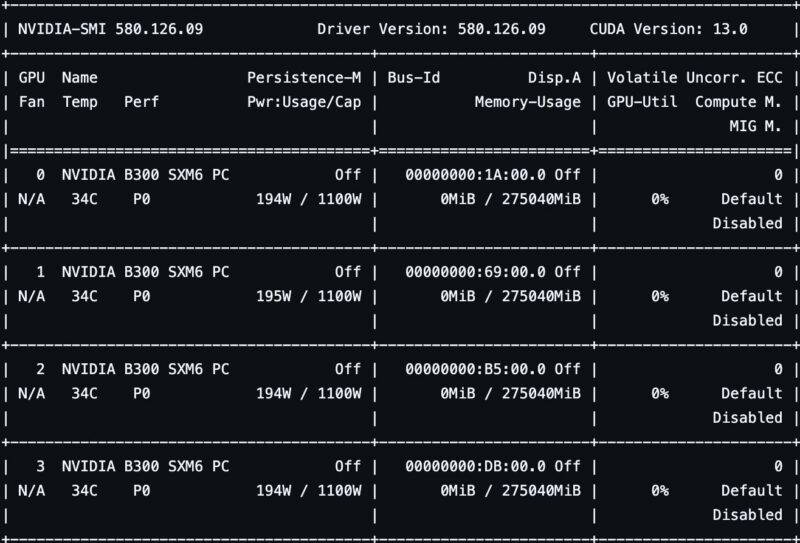
Task: Select the 0% utilization of GPU 2
Action: (x=660, y=393)
